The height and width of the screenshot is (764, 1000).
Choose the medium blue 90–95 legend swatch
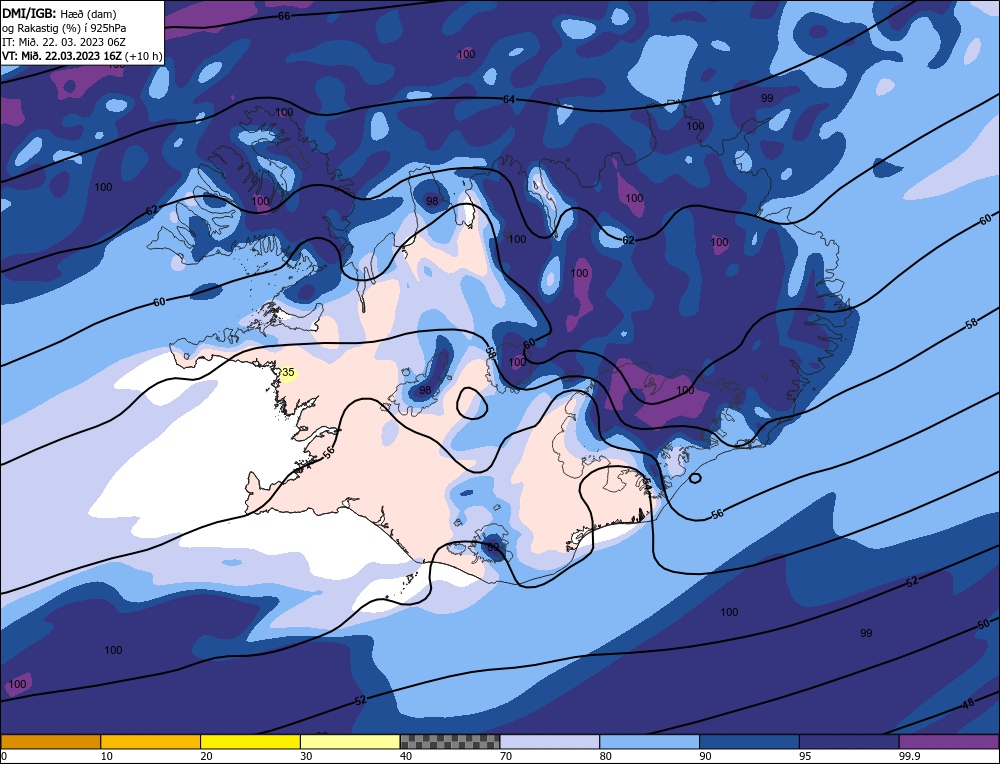point(749,741)
